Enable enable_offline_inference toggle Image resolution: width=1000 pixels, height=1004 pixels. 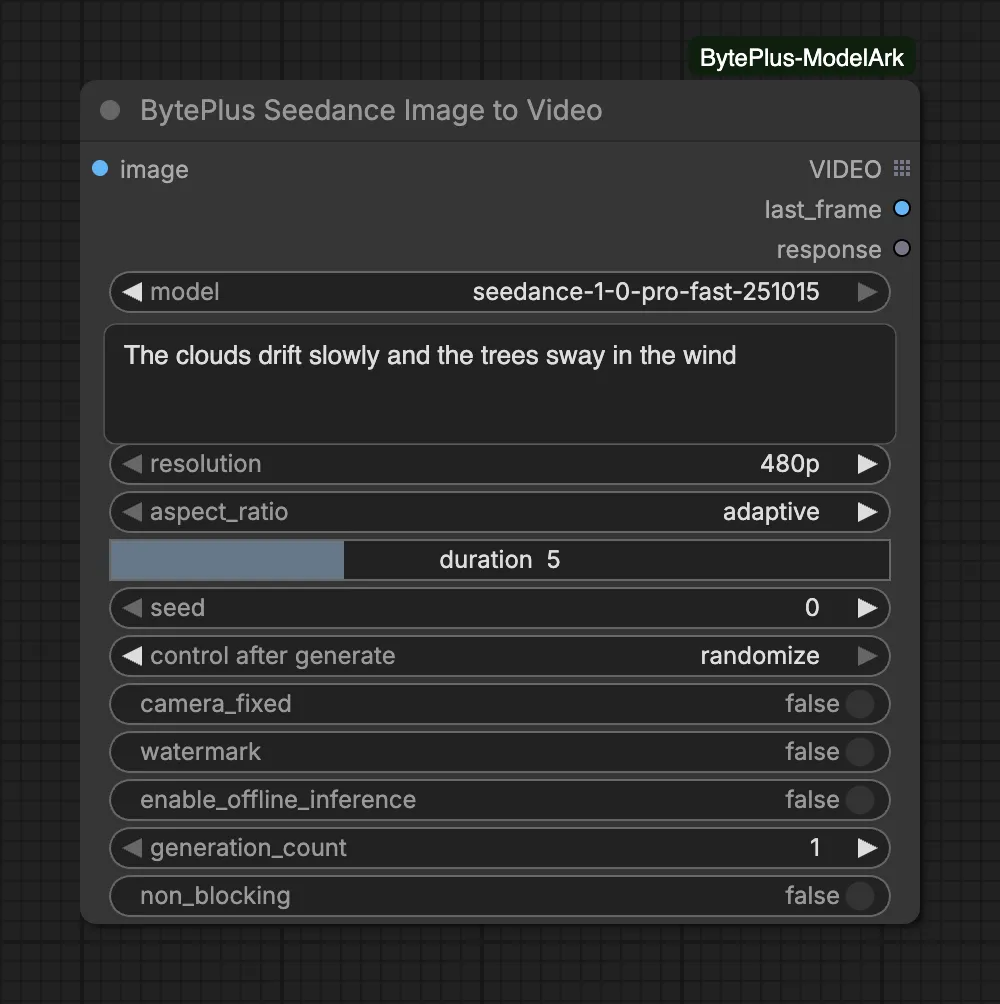coord(860,800)
